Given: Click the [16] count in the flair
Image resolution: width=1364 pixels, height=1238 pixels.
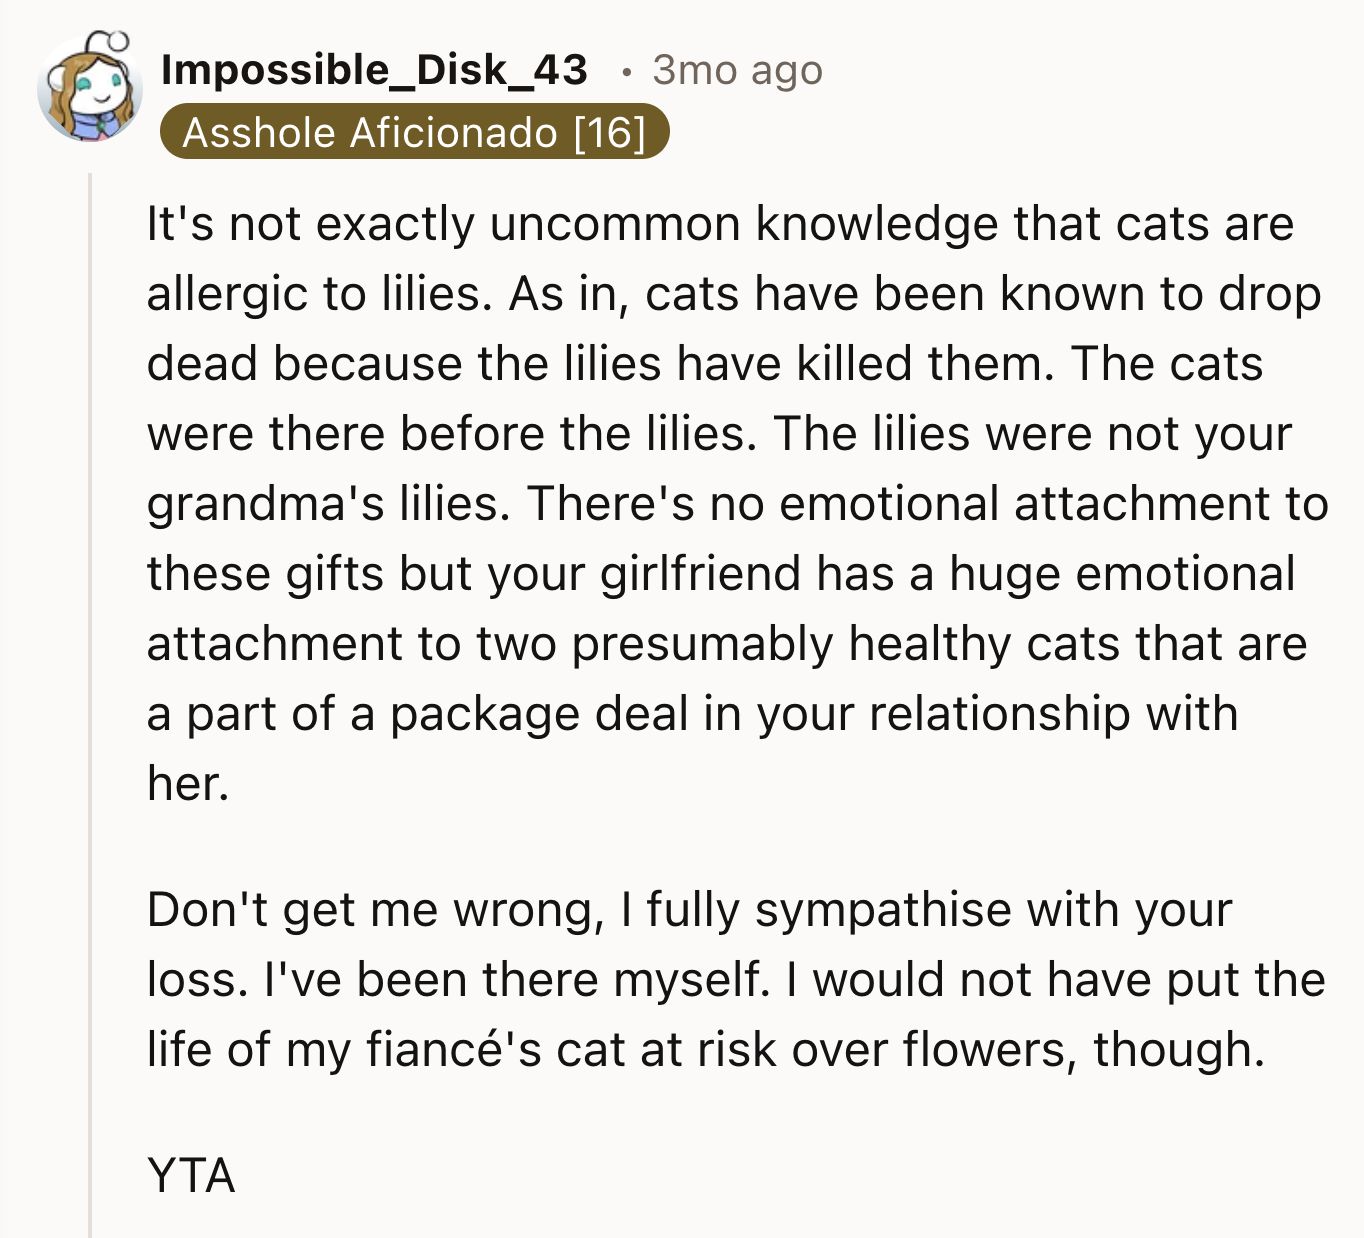Looking at the screenshot, I should click(610, 132).
